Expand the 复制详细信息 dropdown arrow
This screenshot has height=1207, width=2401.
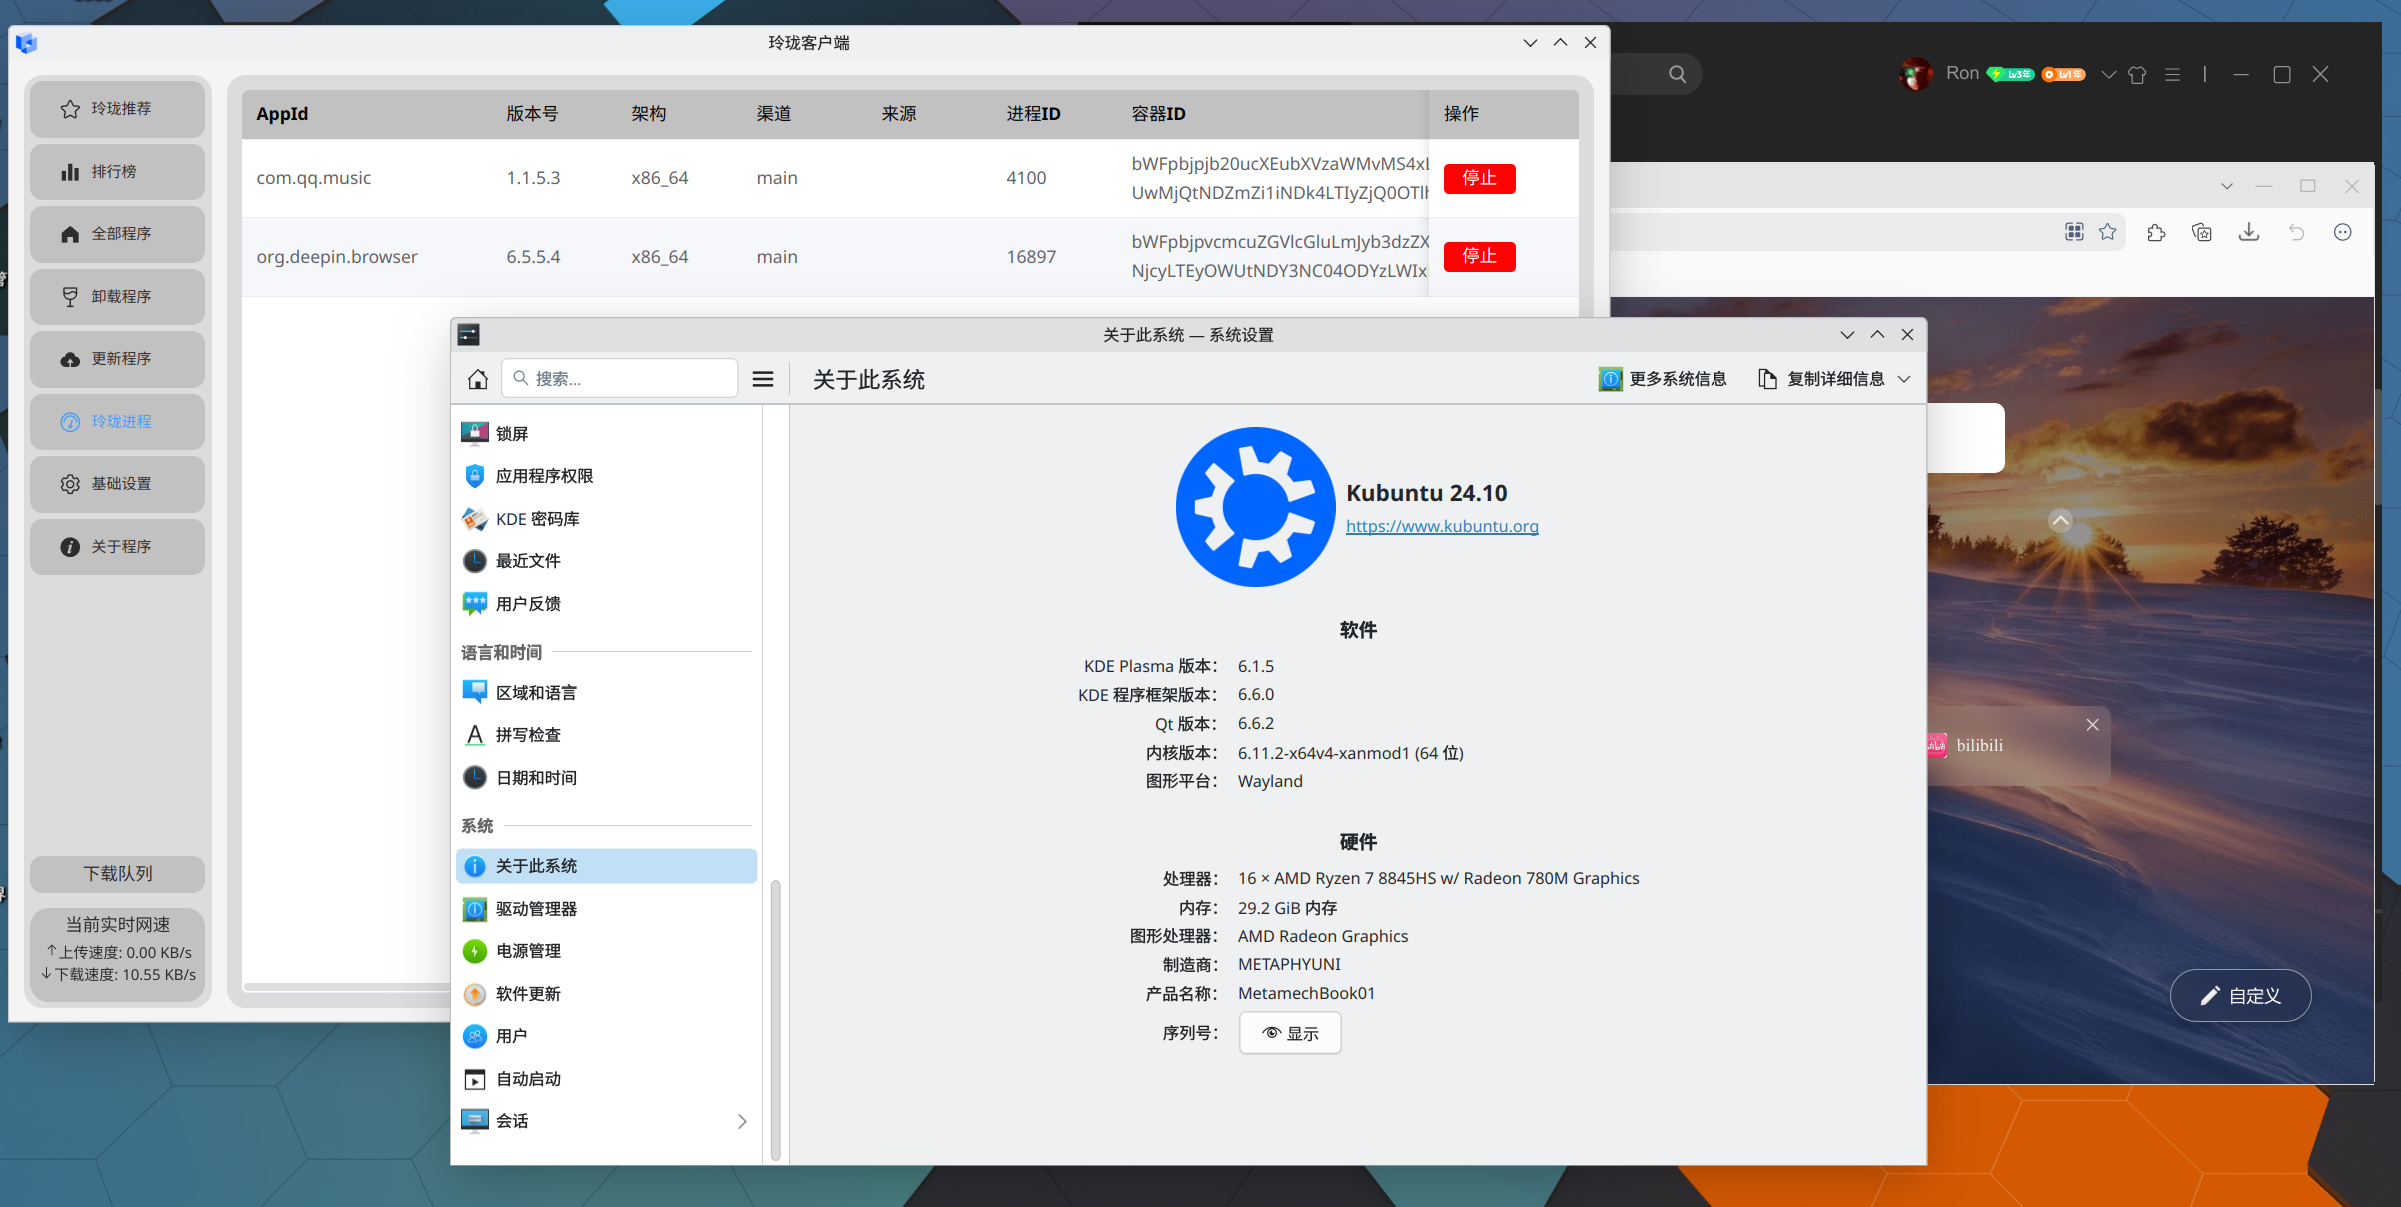(1904, 379)
